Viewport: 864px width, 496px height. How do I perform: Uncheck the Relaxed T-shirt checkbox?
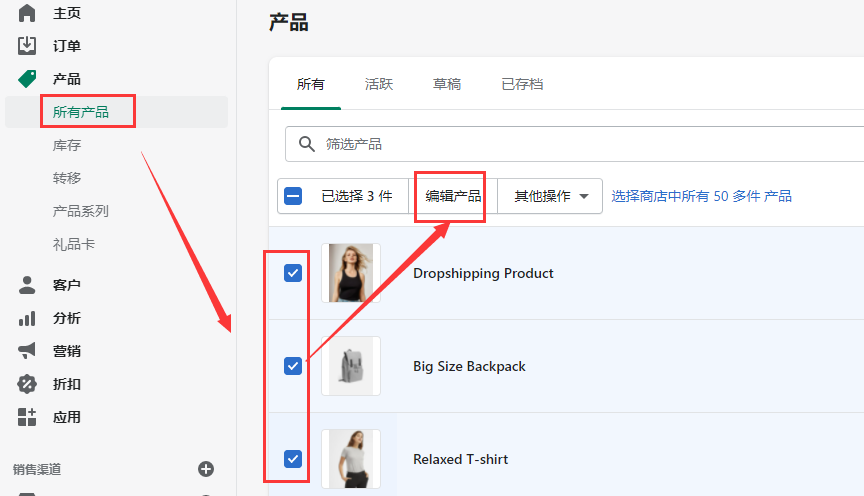(x=293, y=459)
